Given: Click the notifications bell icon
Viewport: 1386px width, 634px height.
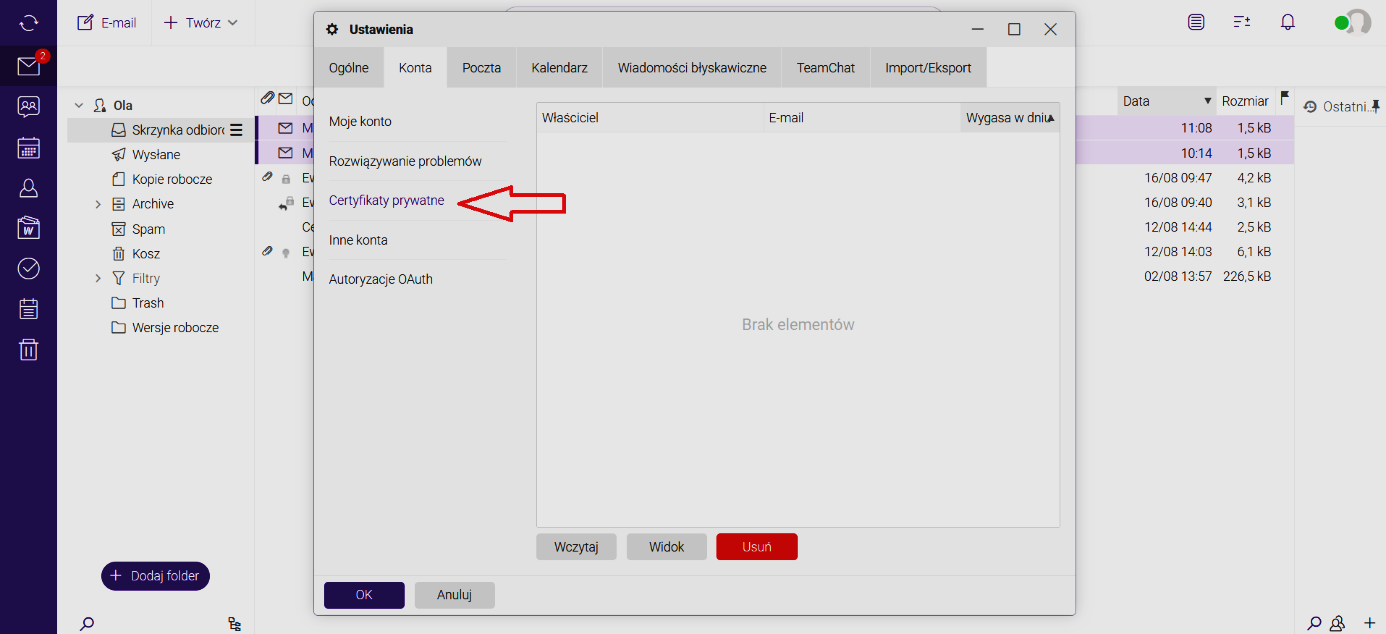Looking at the screenshot, I should pos(1288,22).
